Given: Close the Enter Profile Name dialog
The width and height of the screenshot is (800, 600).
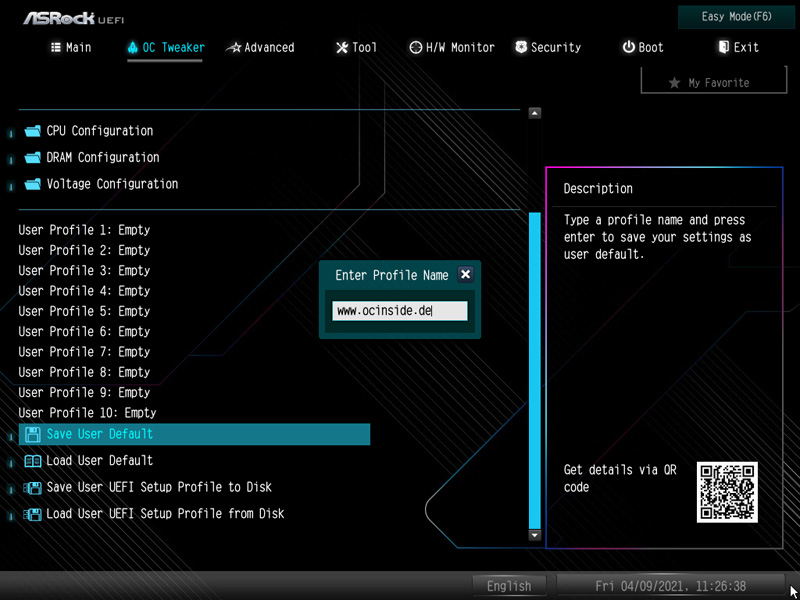Looking at the screenshot, I should click(x=465, y=274).
